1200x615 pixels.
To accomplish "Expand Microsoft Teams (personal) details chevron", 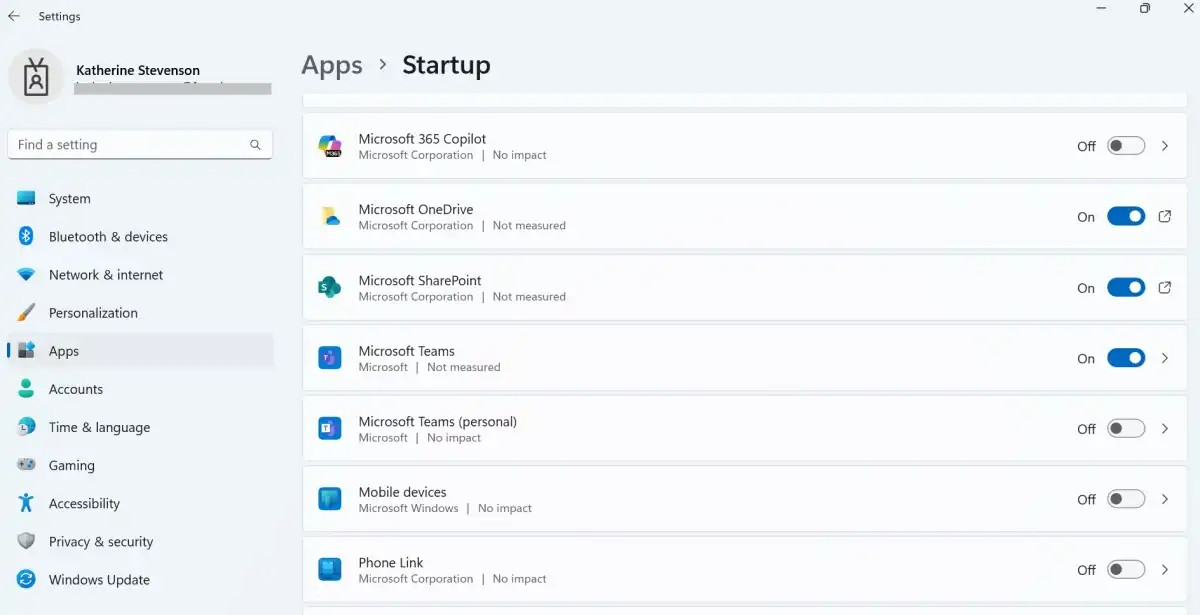I will click(1165, 429).
